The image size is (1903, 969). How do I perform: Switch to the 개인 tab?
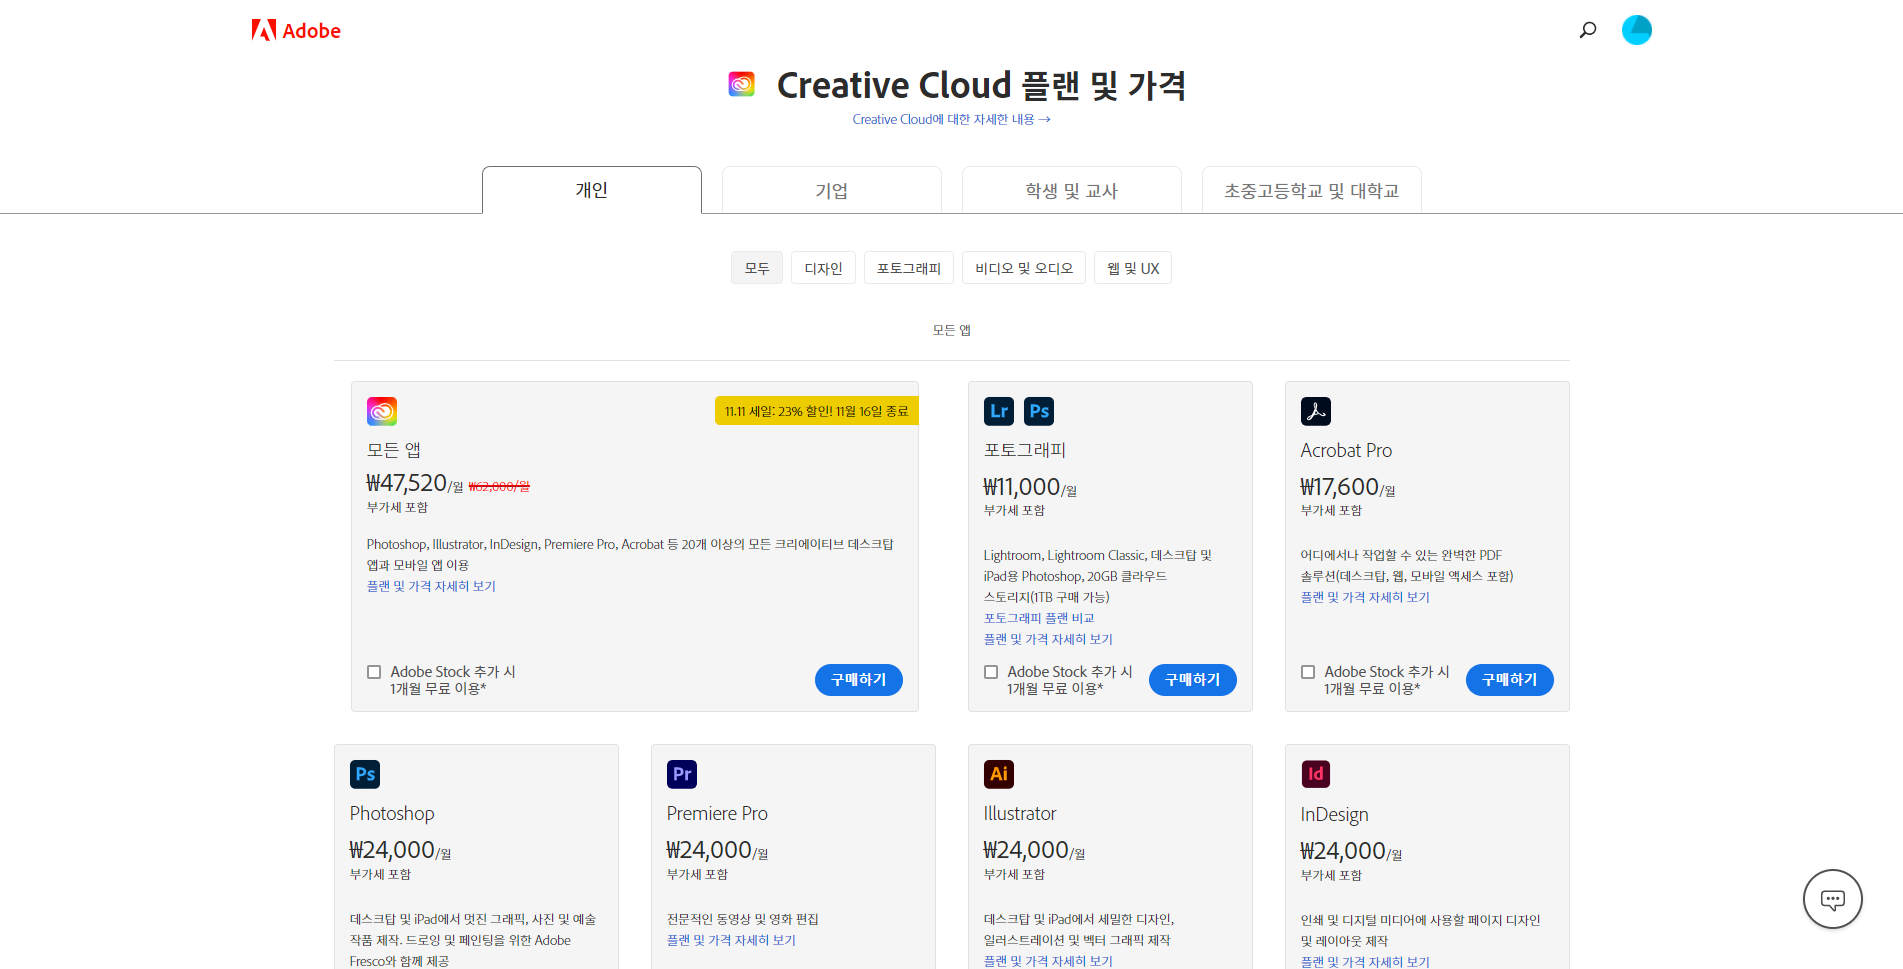click(592, 190)
